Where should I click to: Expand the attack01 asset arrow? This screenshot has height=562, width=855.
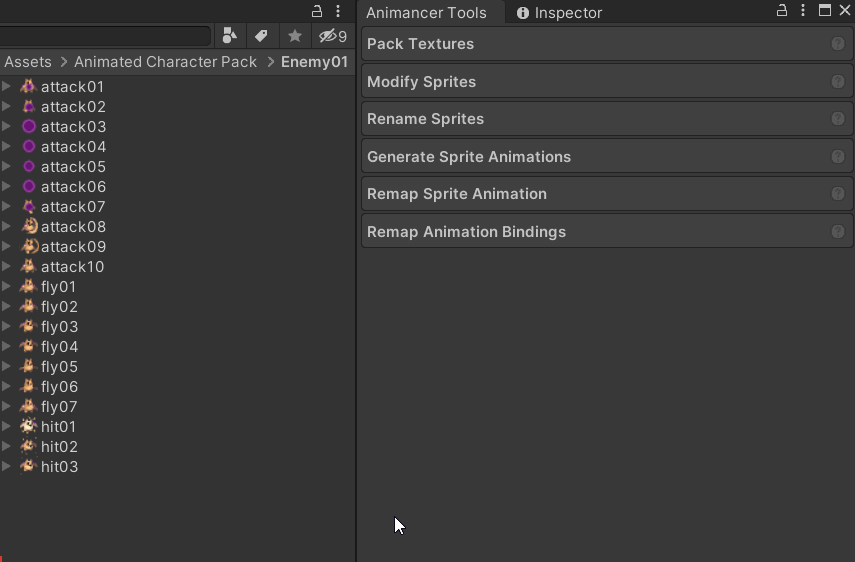click(7, 86)
